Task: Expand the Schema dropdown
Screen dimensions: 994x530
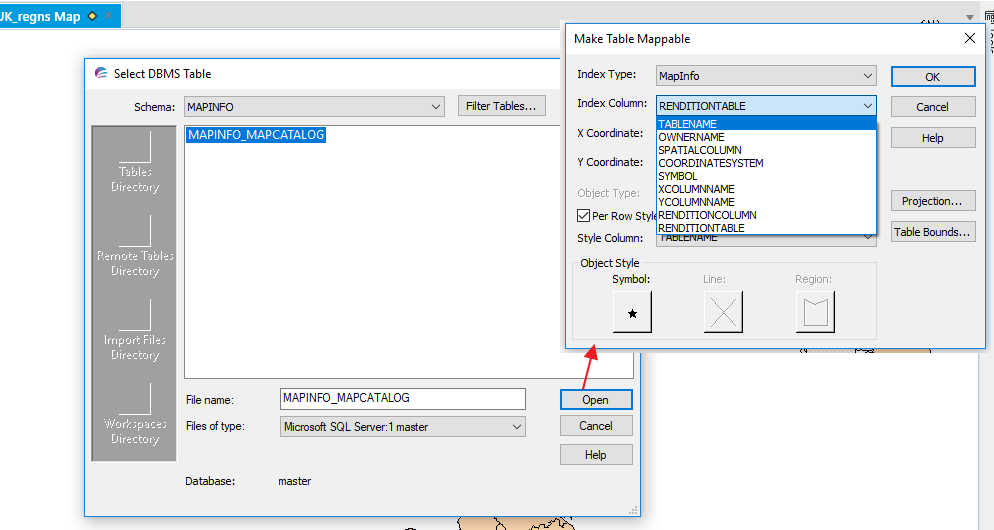Action: (x=435, y=107)
